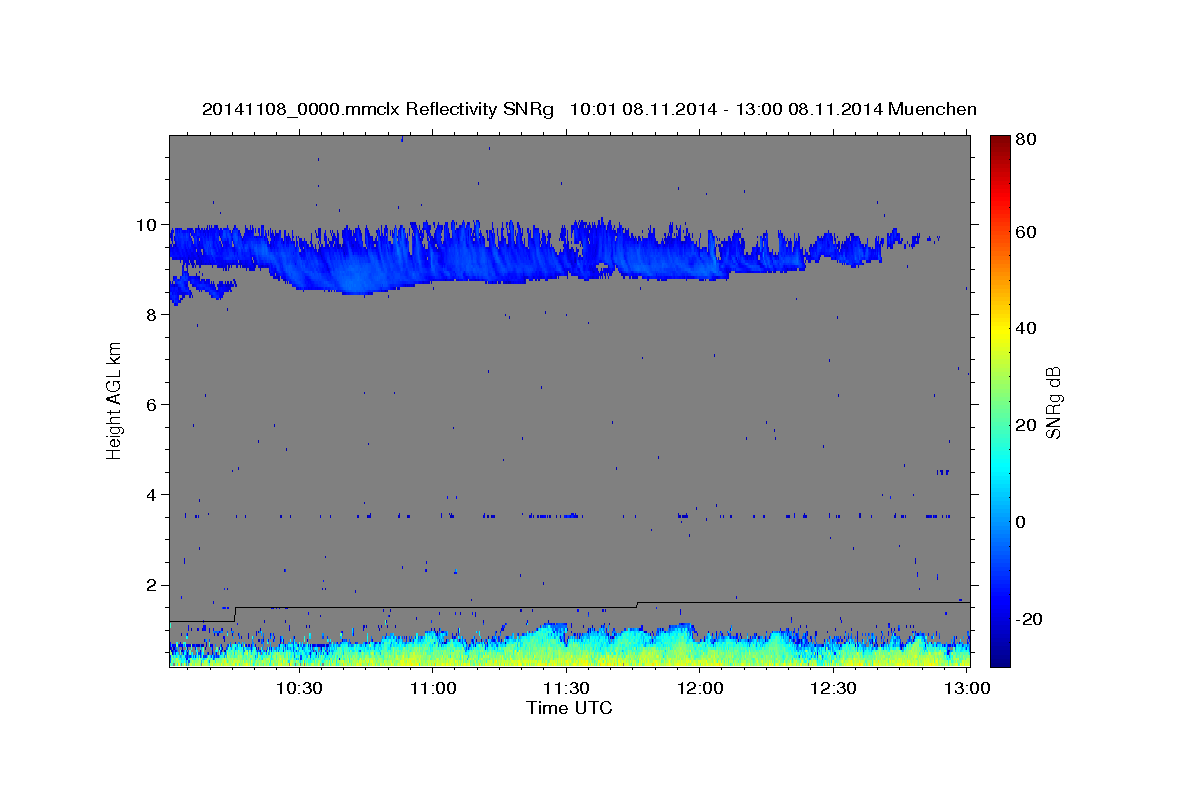Click the colorbar value 80
This screenshot has width=1200, height=800.
[x=1025, y=139]
